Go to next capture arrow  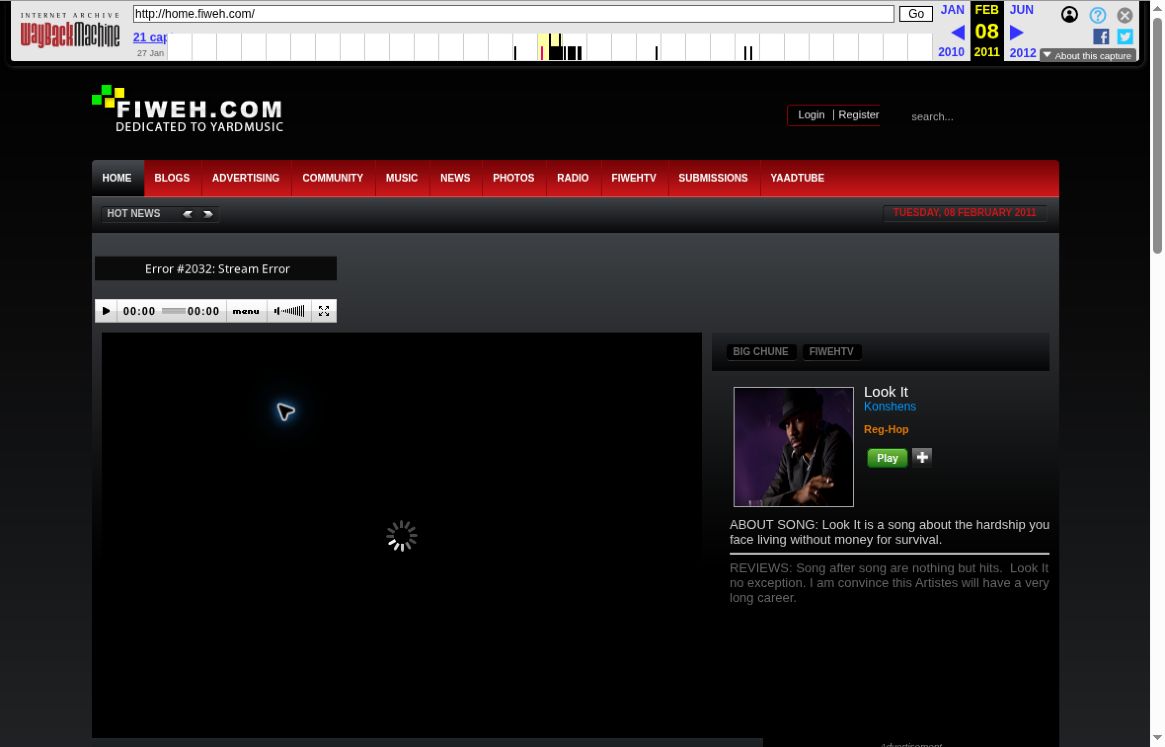pos(1016,32)
